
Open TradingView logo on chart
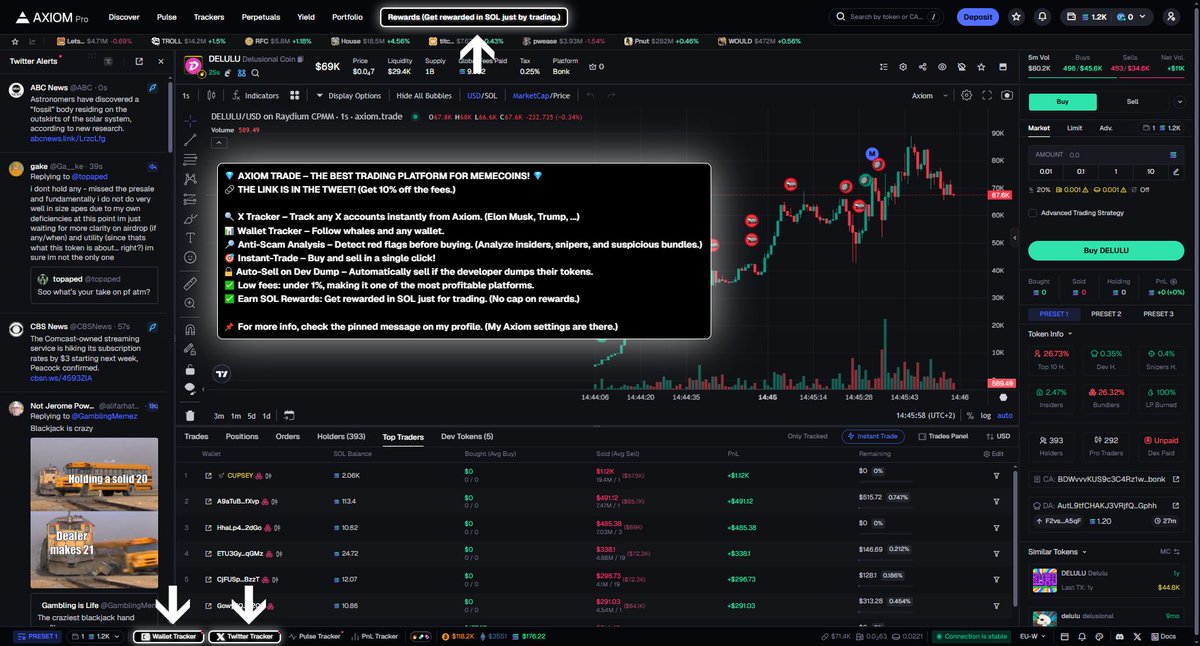[x=223, y=374]
